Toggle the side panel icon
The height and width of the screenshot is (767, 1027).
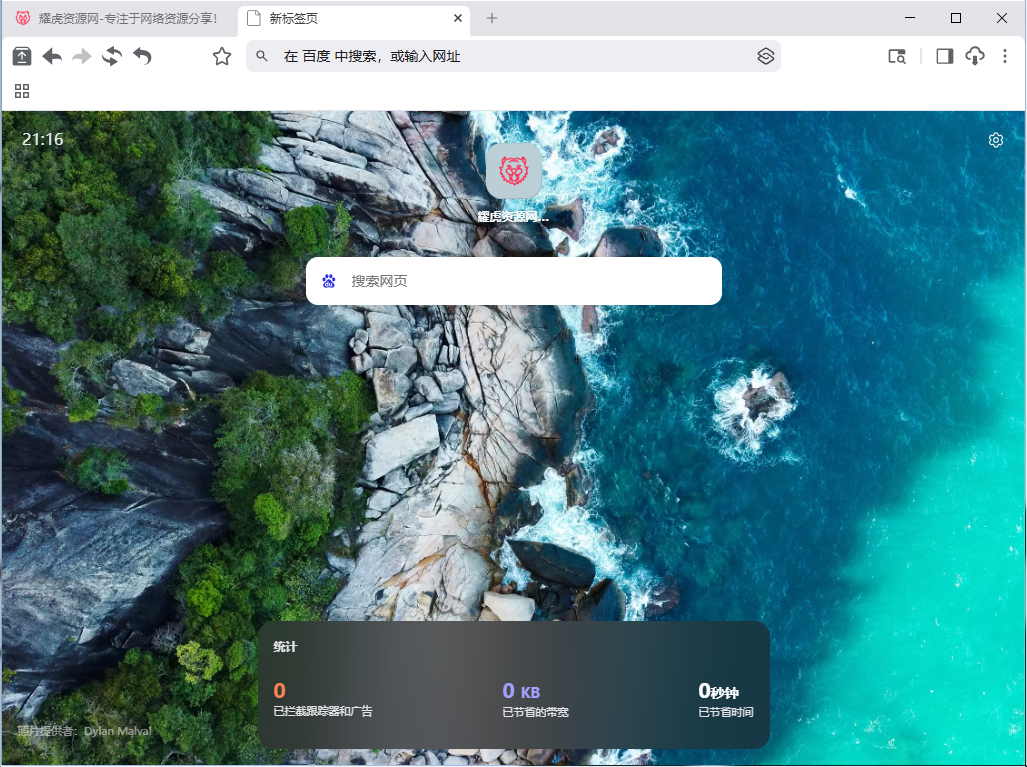[x=944, y=57]
